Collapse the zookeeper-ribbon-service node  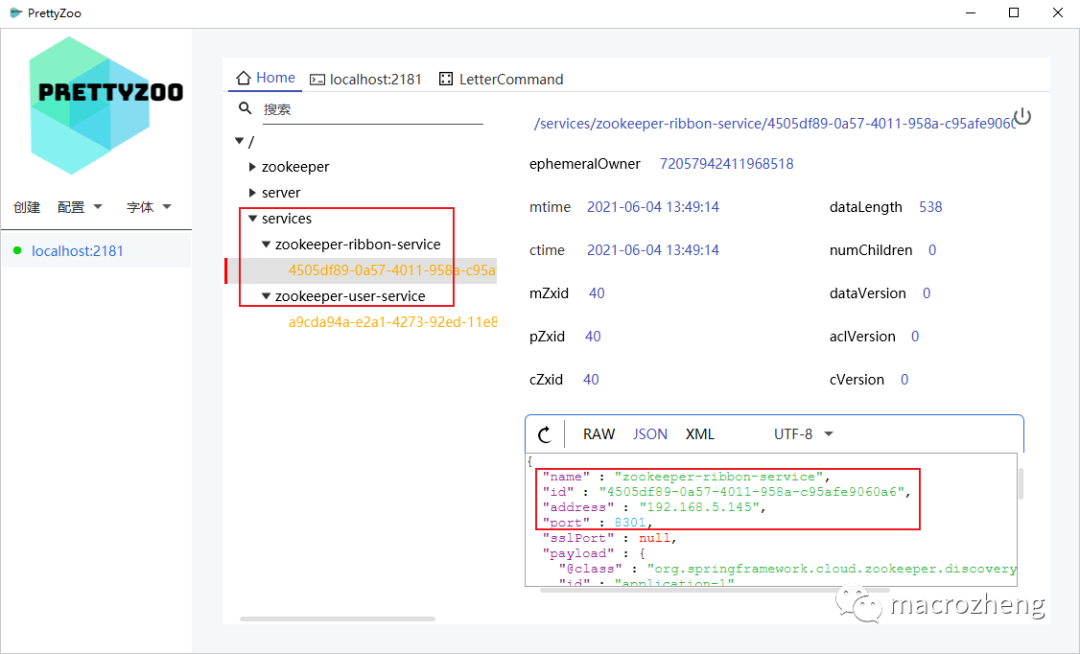pyautogui.click(x=266, y=244)
